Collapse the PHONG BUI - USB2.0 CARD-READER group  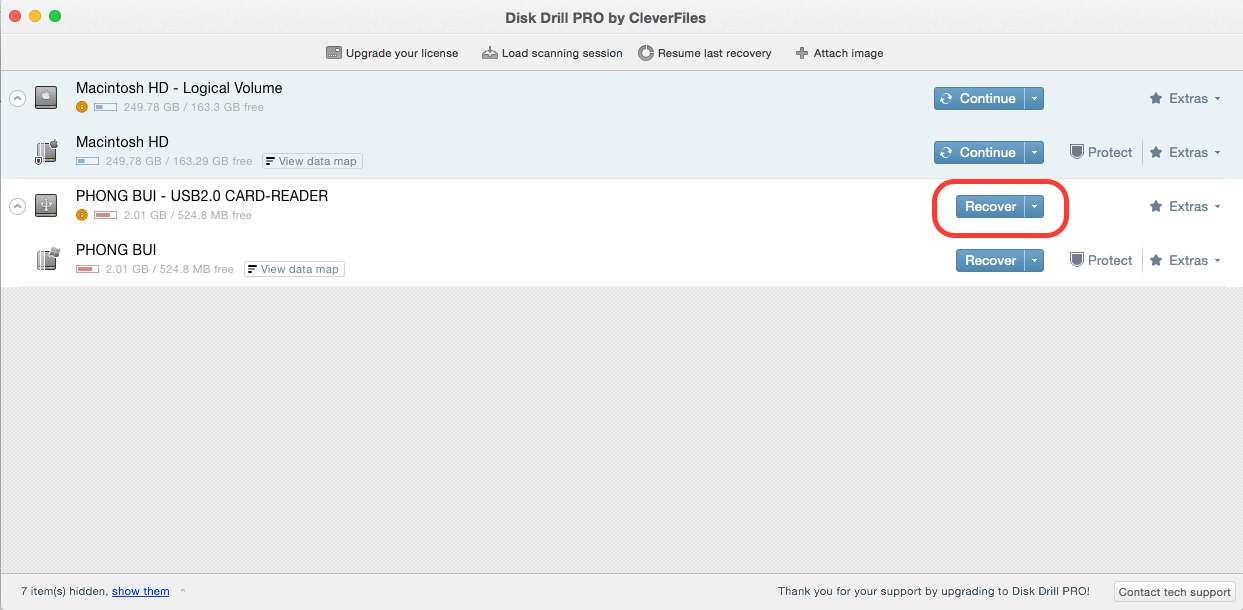coord(17,206)
